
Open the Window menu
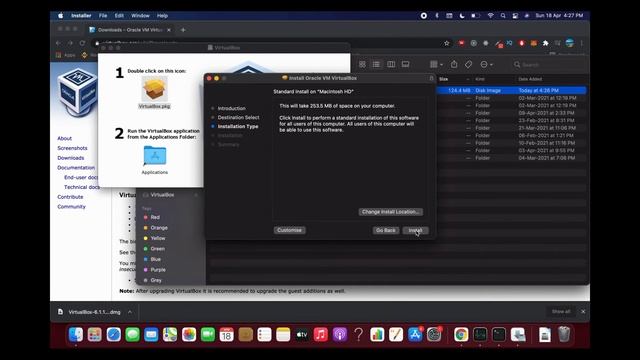pyautogui.click(x=140, y=16)
